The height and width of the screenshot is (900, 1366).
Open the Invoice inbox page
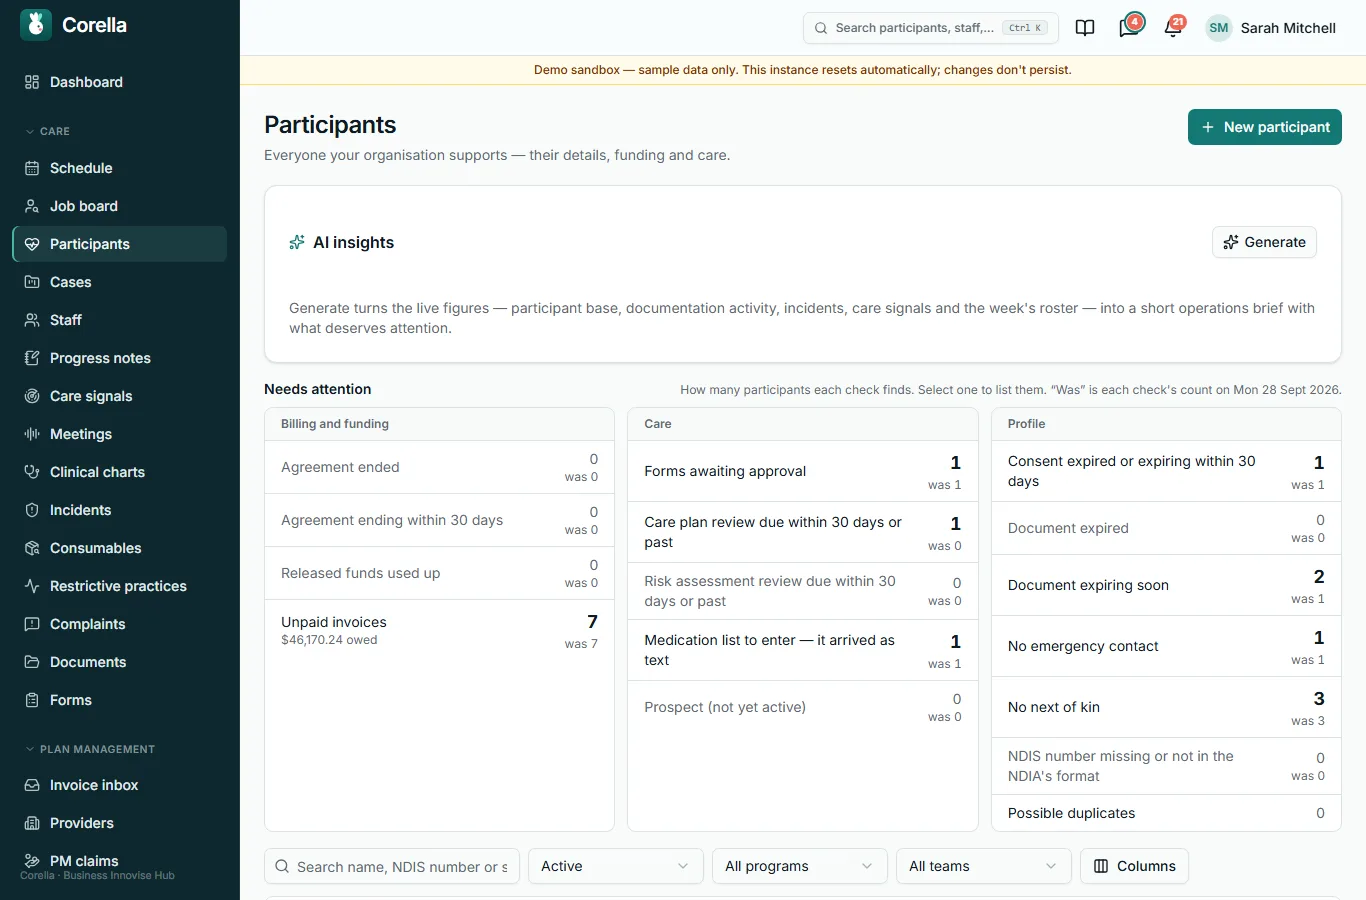120,785
